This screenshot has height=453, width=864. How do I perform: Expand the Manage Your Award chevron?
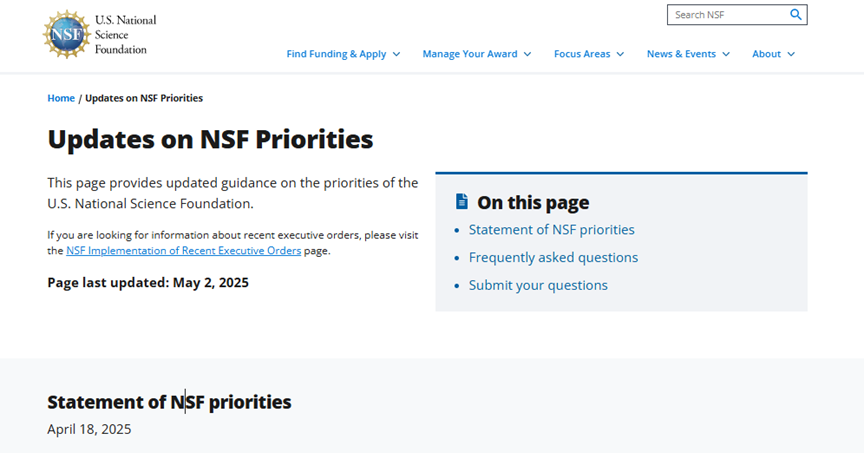(528, 54)
